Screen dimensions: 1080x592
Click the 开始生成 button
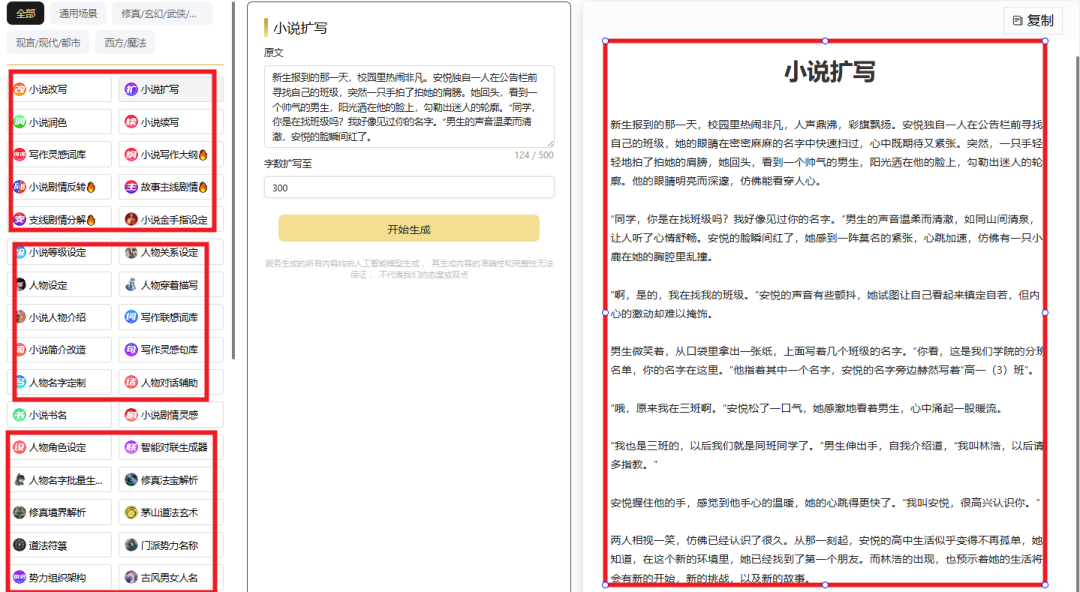coord(408,227)
